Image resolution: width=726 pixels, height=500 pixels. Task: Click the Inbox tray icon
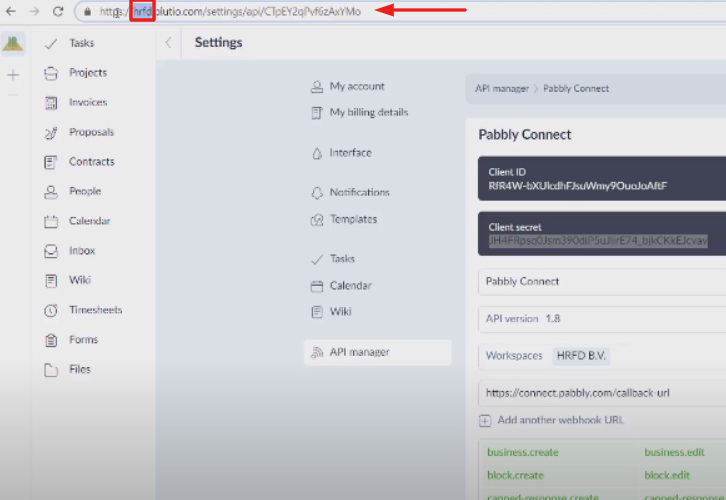(51, 251)
